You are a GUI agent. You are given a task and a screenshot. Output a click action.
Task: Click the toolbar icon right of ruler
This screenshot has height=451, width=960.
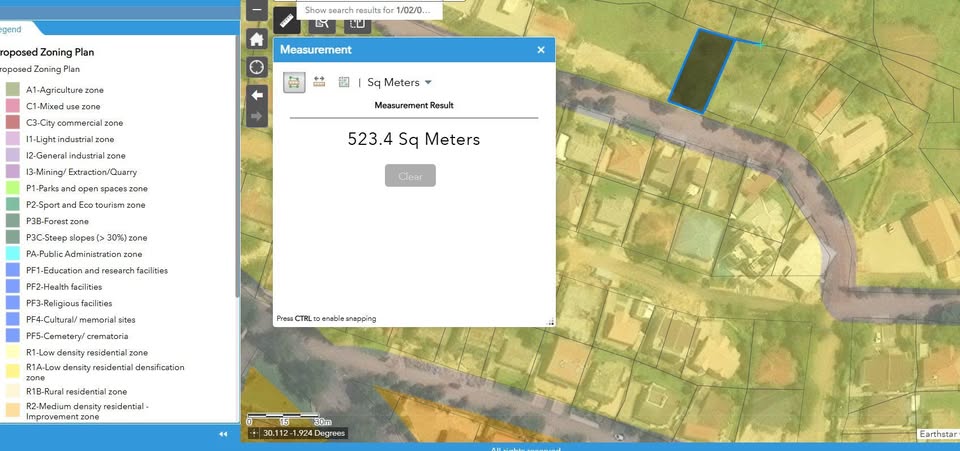point(321,20)
